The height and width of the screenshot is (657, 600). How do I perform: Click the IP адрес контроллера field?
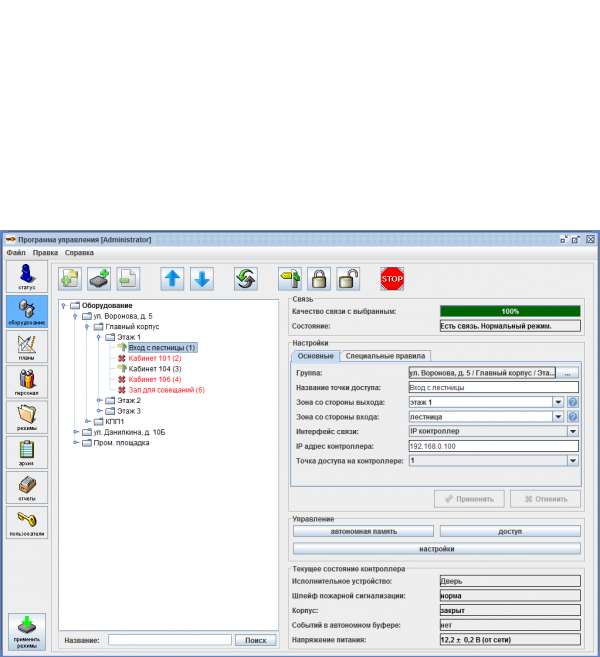point(493,446)
